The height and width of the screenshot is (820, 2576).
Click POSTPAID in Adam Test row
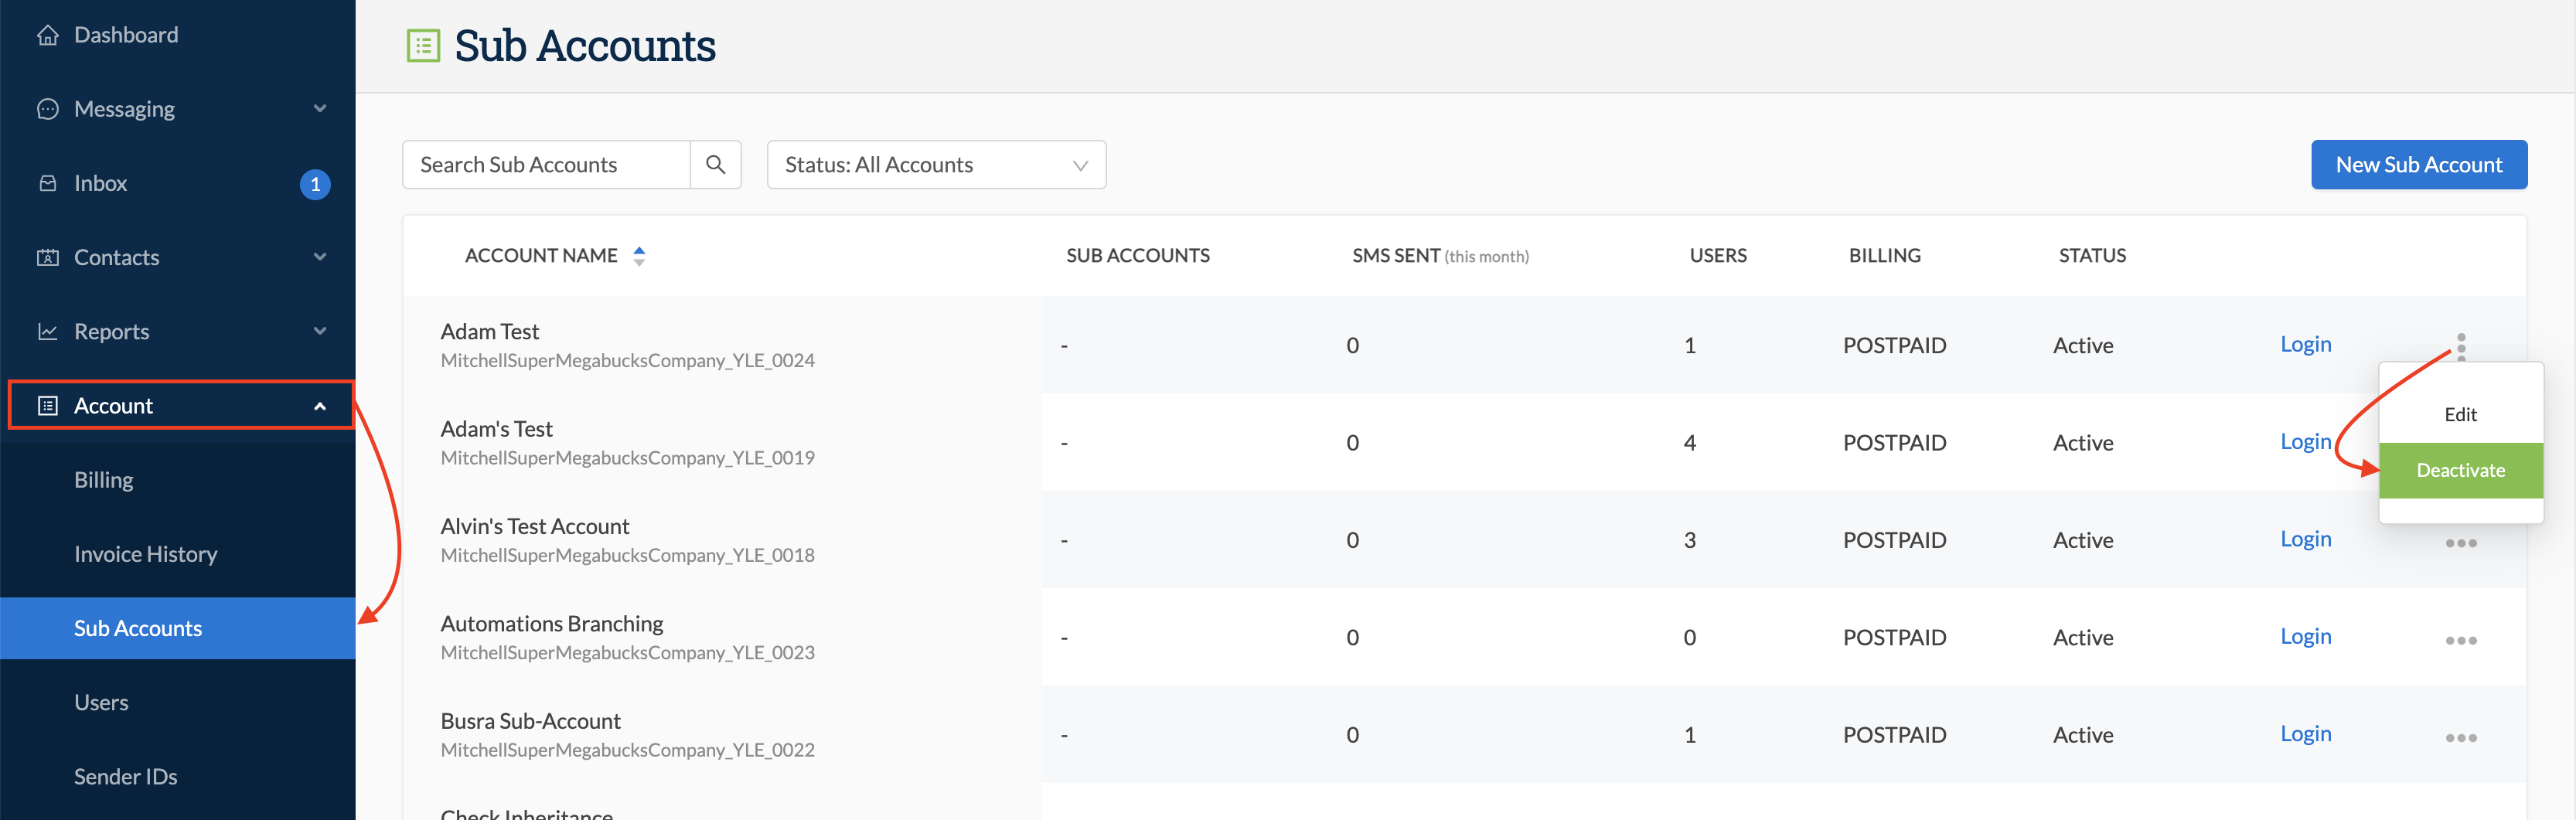[1894, 345]
